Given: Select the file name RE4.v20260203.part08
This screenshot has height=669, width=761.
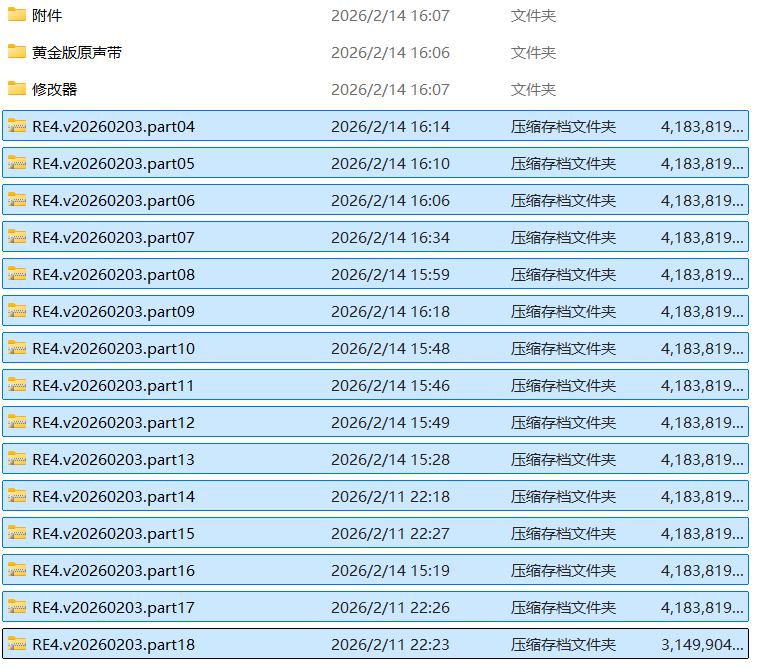Looking at the screenshot, I should [113, 274].
